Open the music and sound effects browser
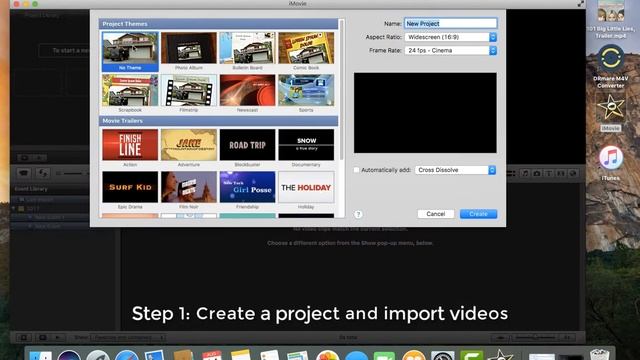Screen dimensions: 640x360 pos(525,173)
